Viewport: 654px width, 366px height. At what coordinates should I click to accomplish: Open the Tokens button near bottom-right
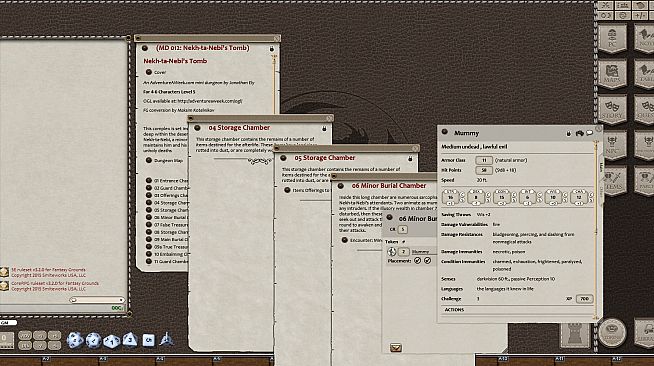(x=612, y=333)
